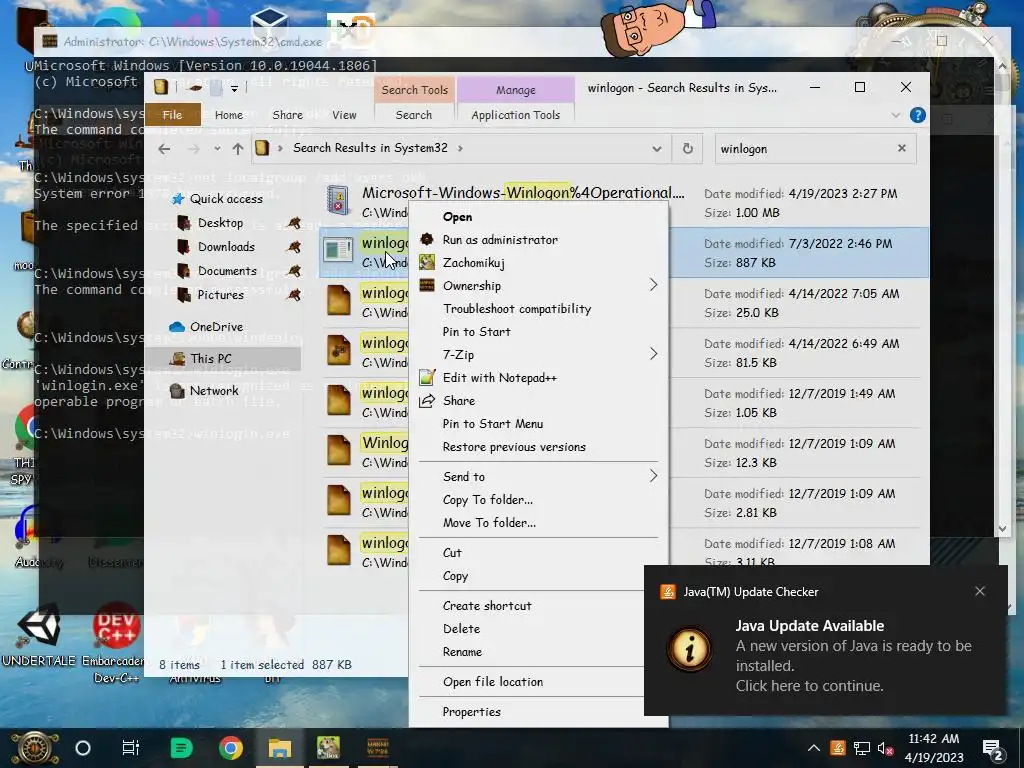Open Quick Access Toolbar customize dropdown
1024x768 pixels.
[234, 88]
